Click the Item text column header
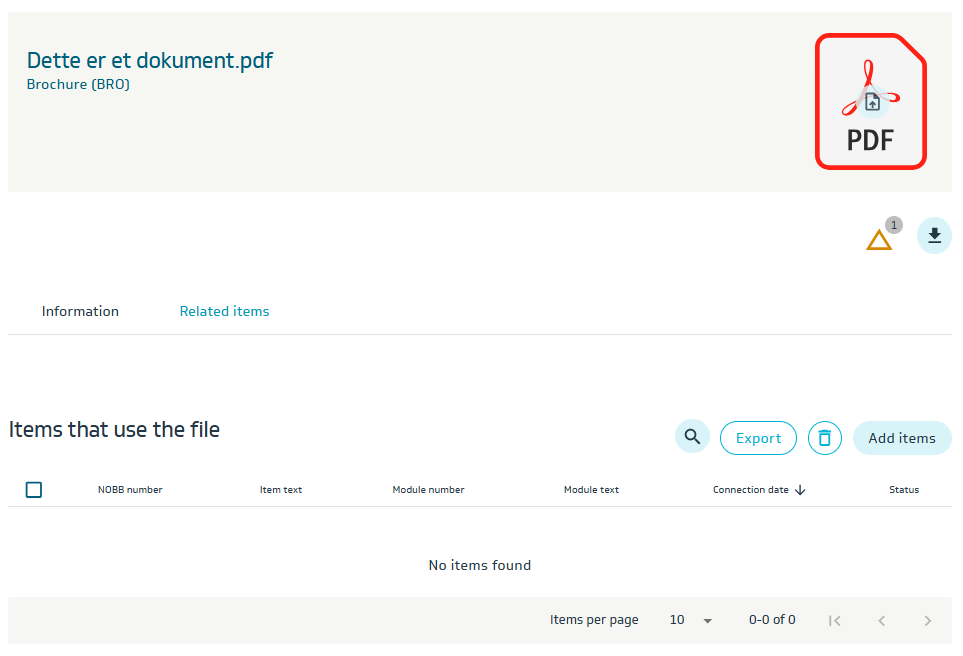This screenshot has width=963, height=656. 281,490
